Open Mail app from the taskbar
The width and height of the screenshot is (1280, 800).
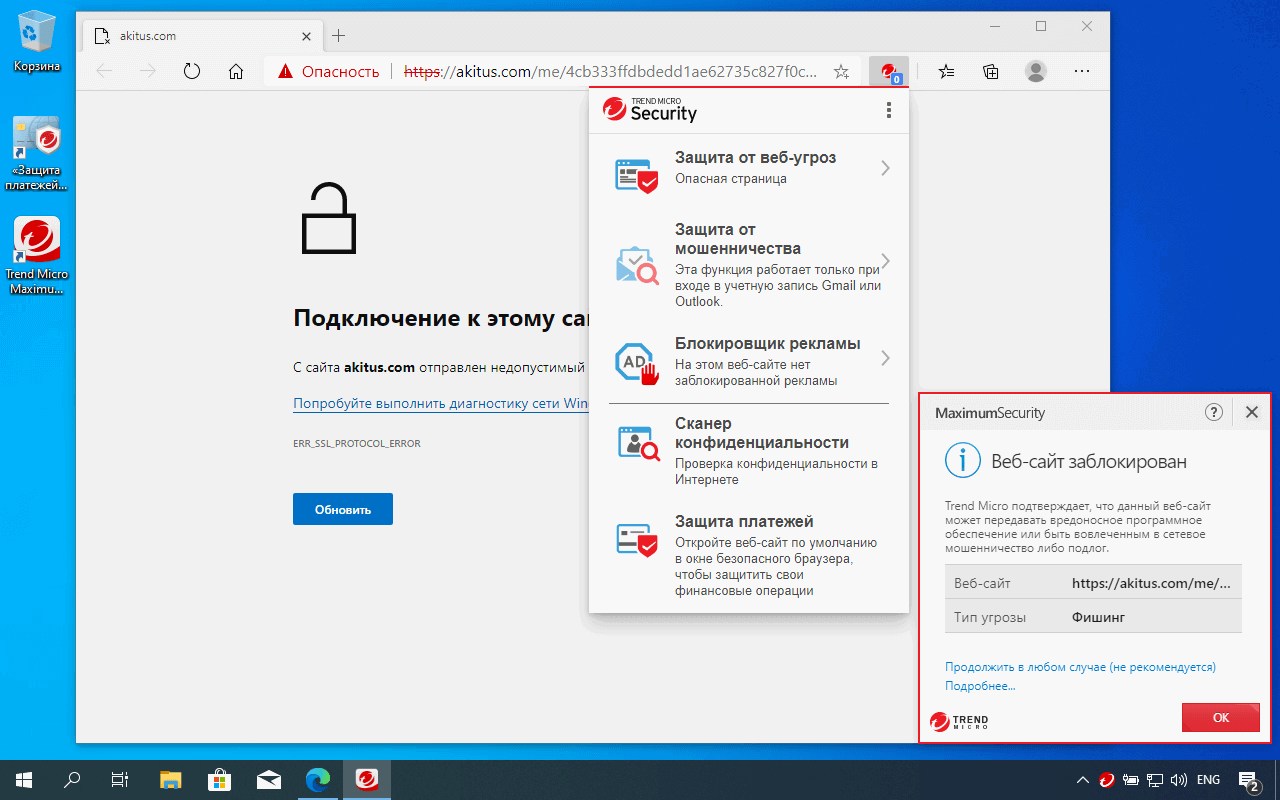268,779
